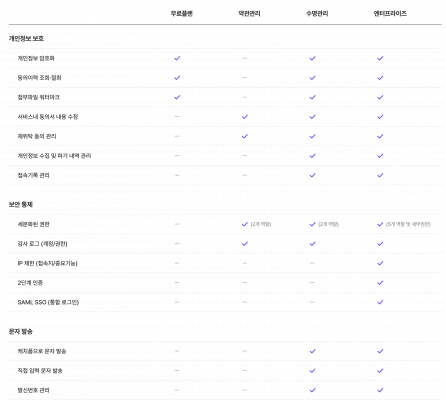Click 수명관리 checkmark in 발신번호 관리 row
This screenshot has height=400, width=446.
pos(312,390)
